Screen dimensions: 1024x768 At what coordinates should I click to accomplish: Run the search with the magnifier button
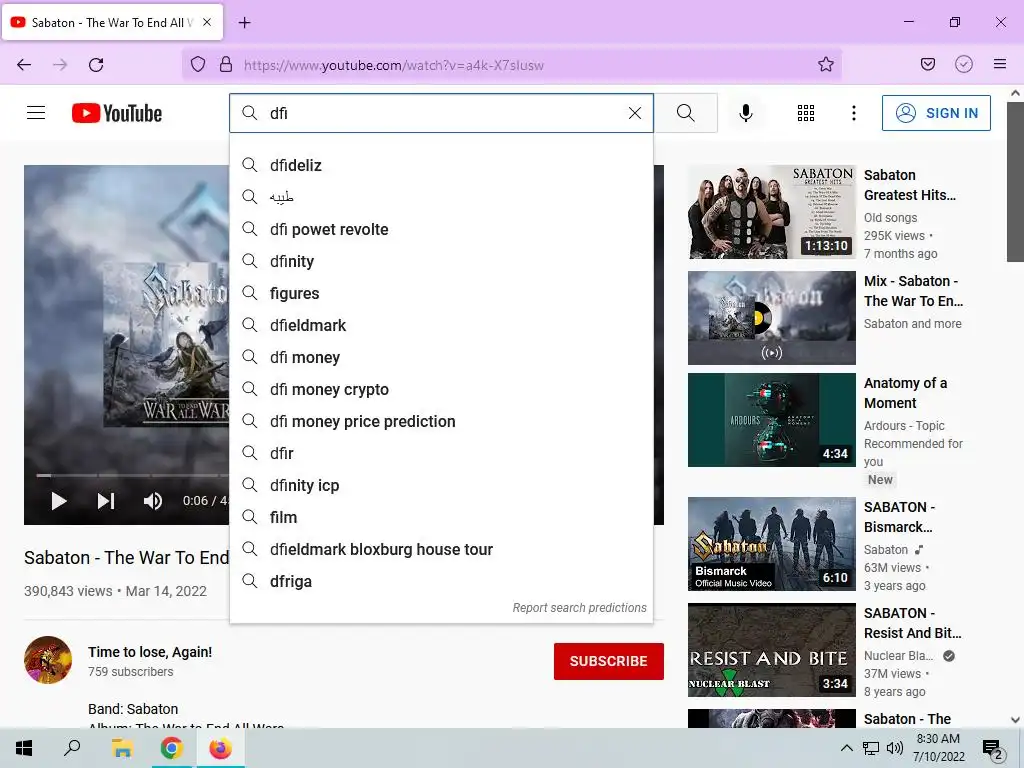pos(686,113)
